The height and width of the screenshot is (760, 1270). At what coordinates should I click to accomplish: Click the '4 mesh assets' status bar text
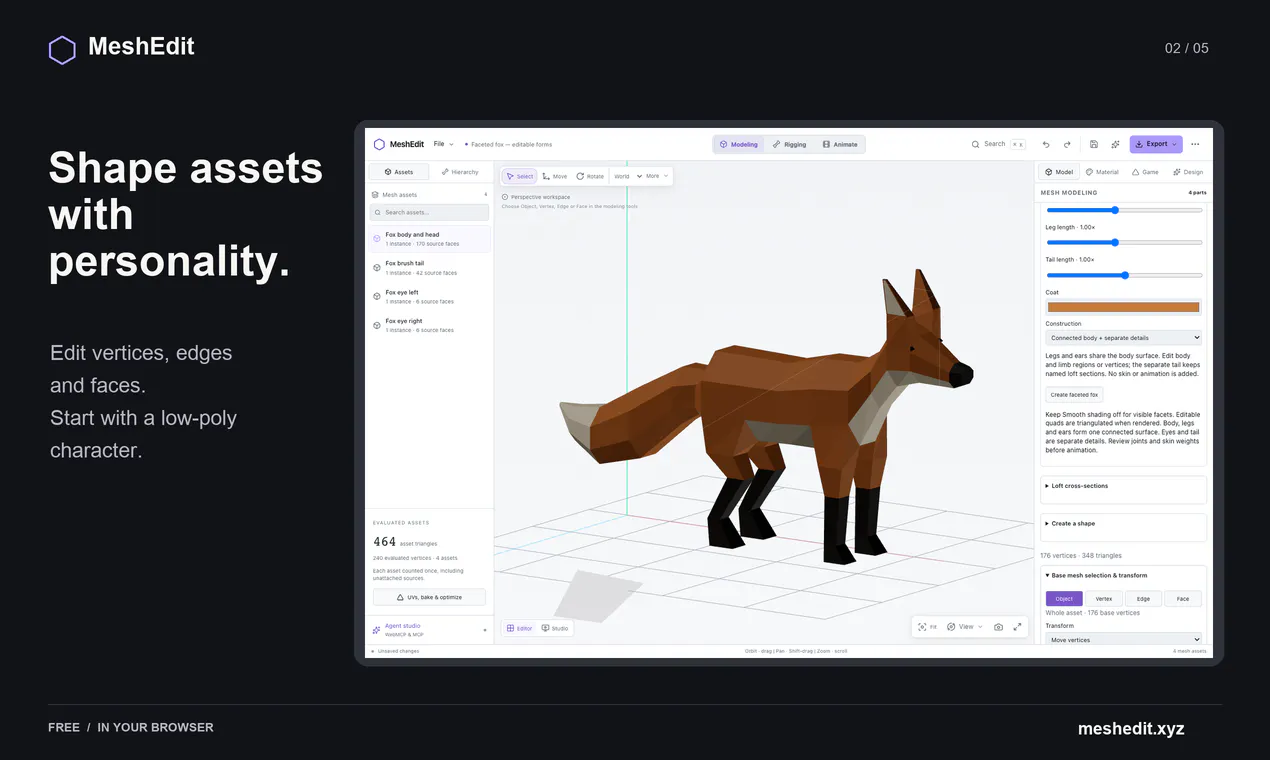[x=1190, y=651]
